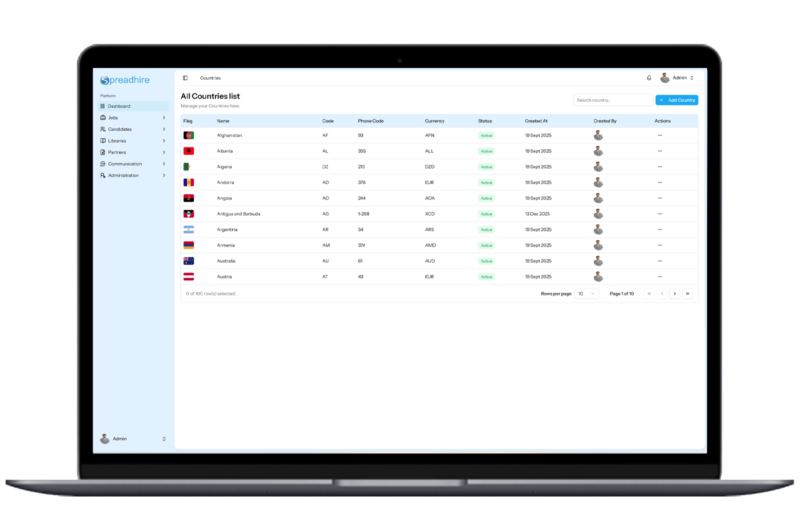The image size is (800, 530).
Task: Click creator avatar in Andorra row
Action: [598, 182]
